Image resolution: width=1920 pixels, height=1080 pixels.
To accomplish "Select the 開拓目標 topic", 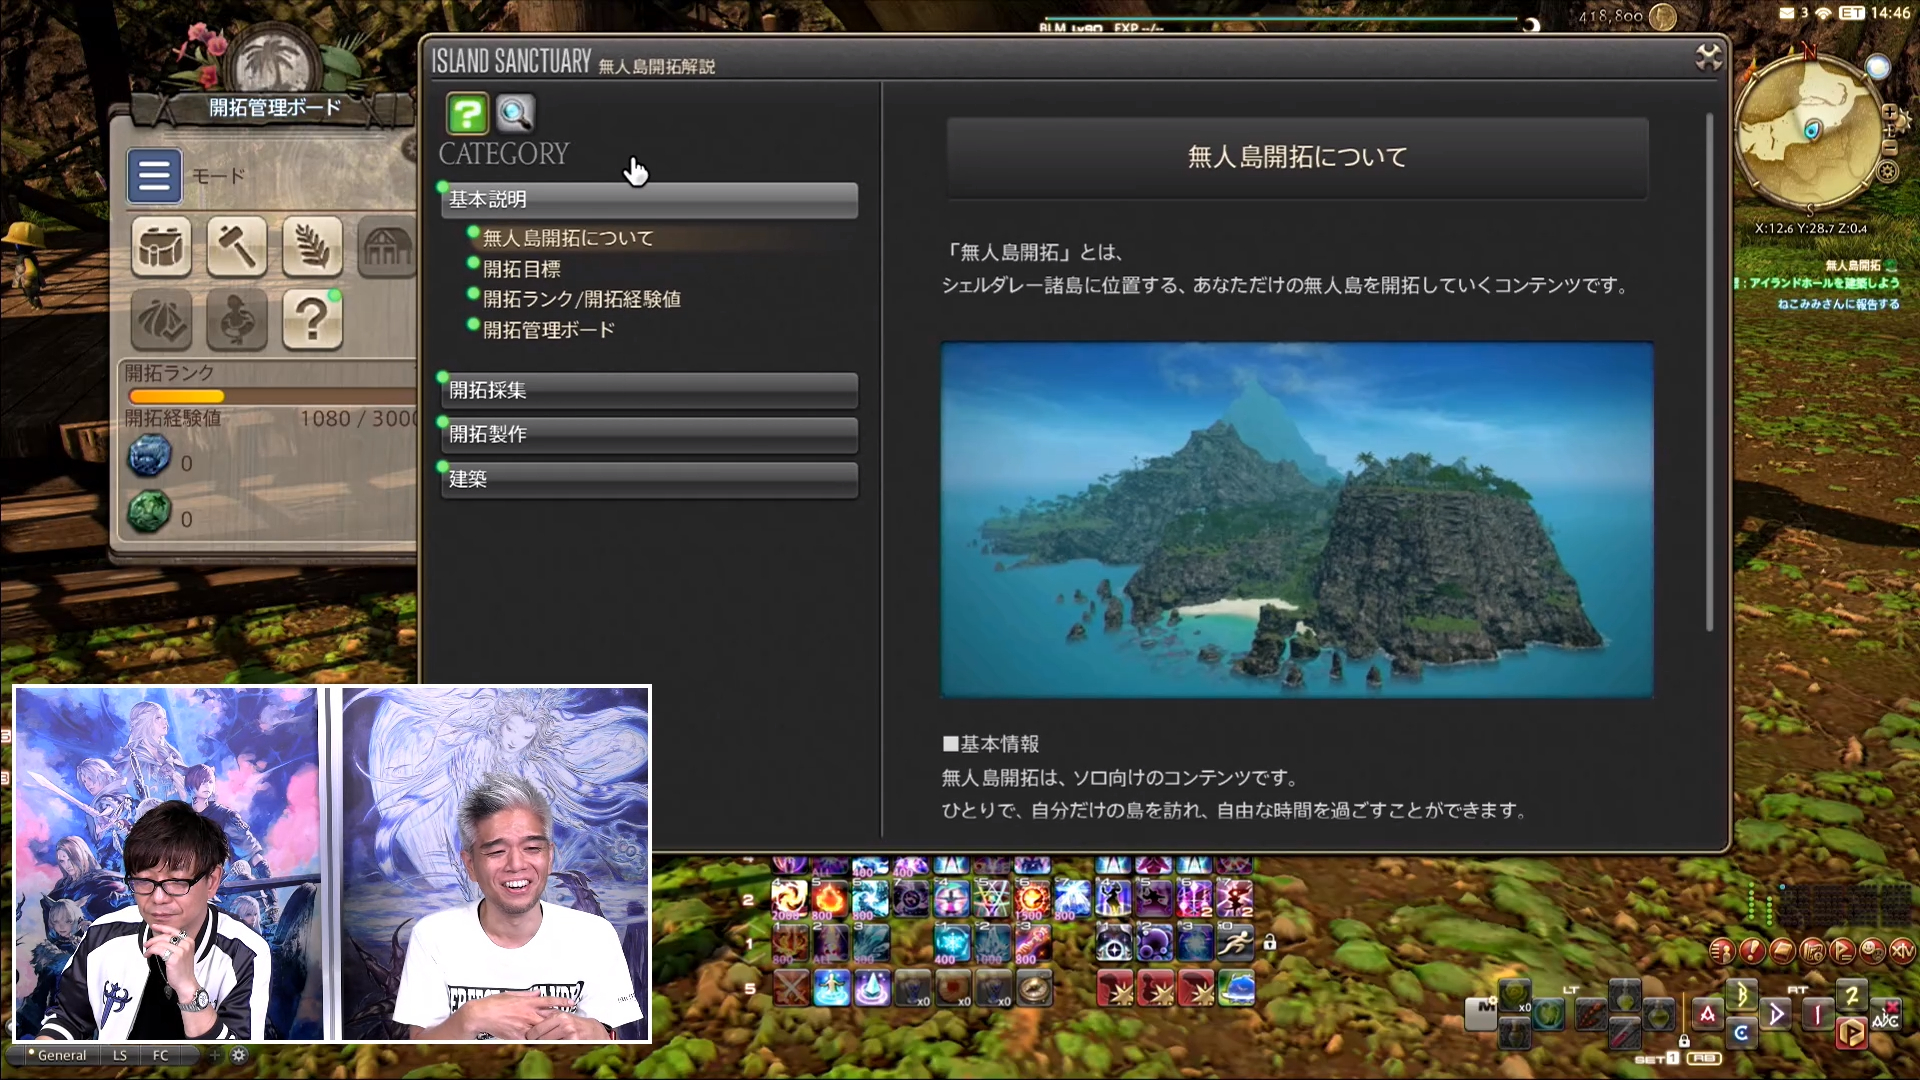I will coord(522,269).
